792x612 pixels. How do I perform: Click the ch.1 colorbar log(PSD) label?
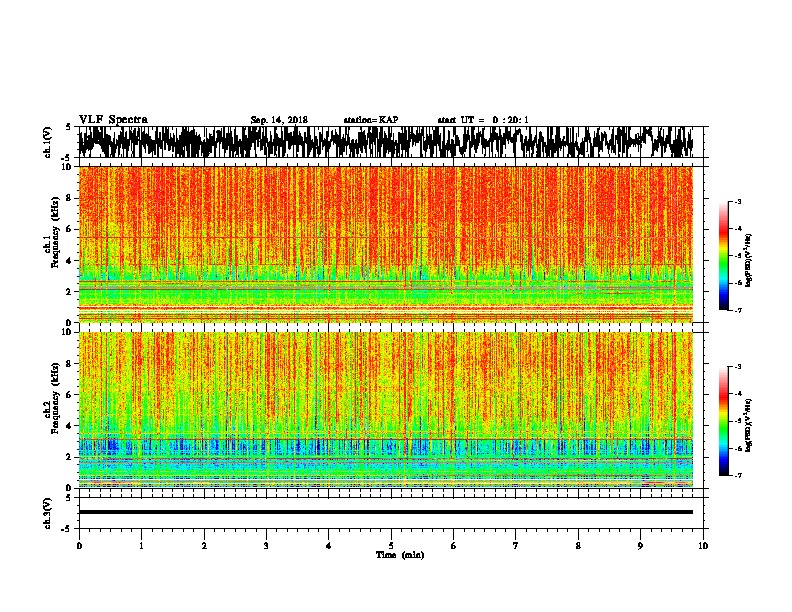click(x=748, y=260)
